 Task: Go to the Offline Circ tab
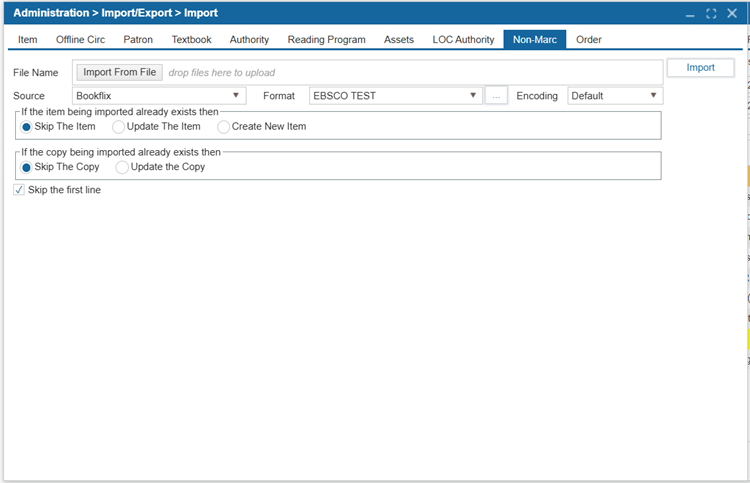click(80, 40)
